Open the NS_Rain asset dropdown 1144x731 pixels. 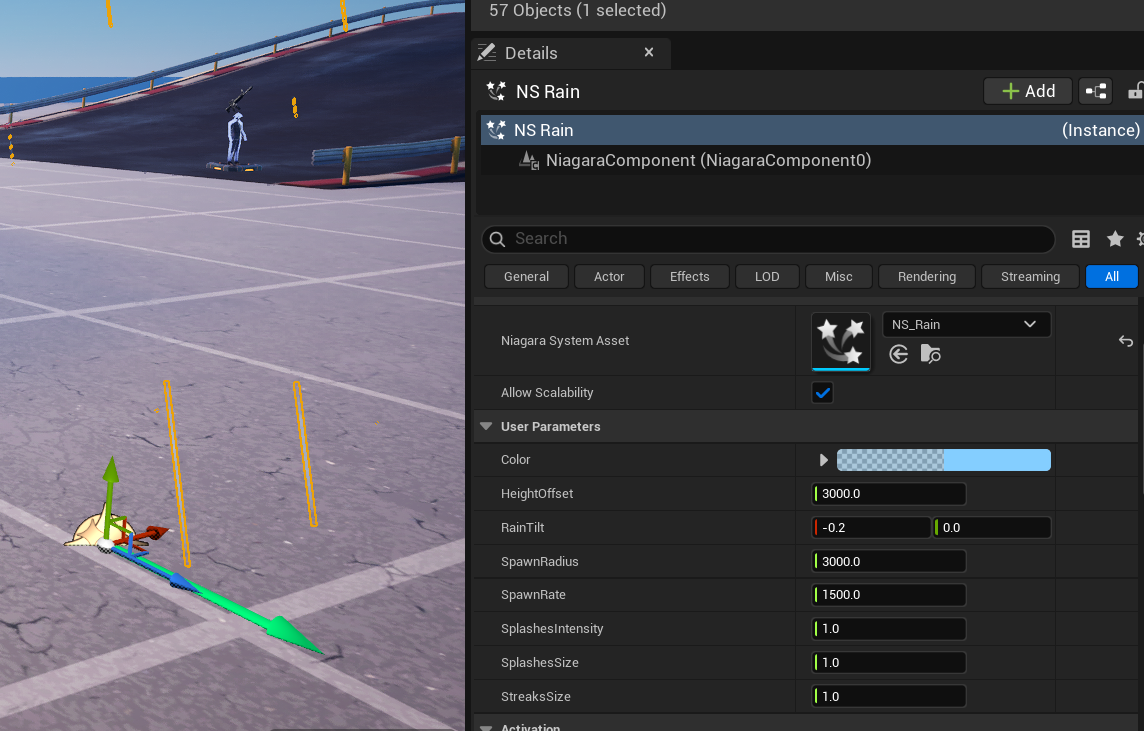(x=966, y=325)
